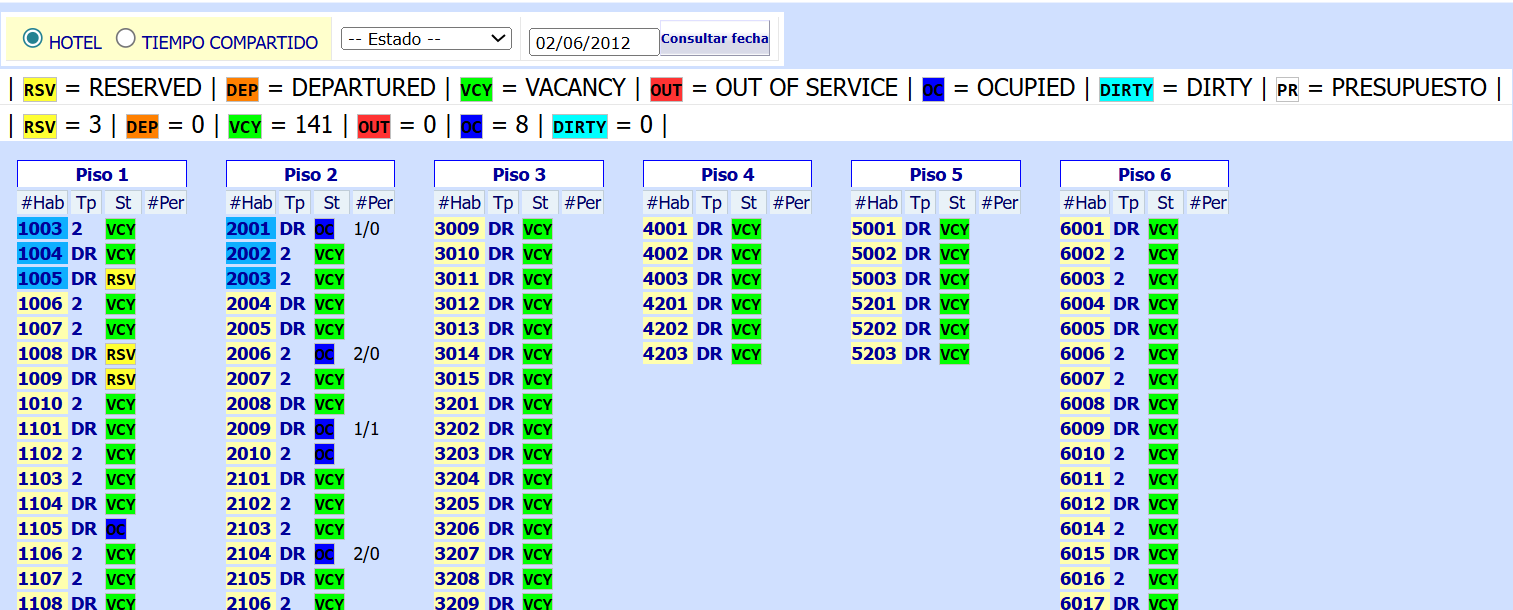Open room 5203 link
The height and width of the screenshot is (610, 1513).
[x=874, y=354]
